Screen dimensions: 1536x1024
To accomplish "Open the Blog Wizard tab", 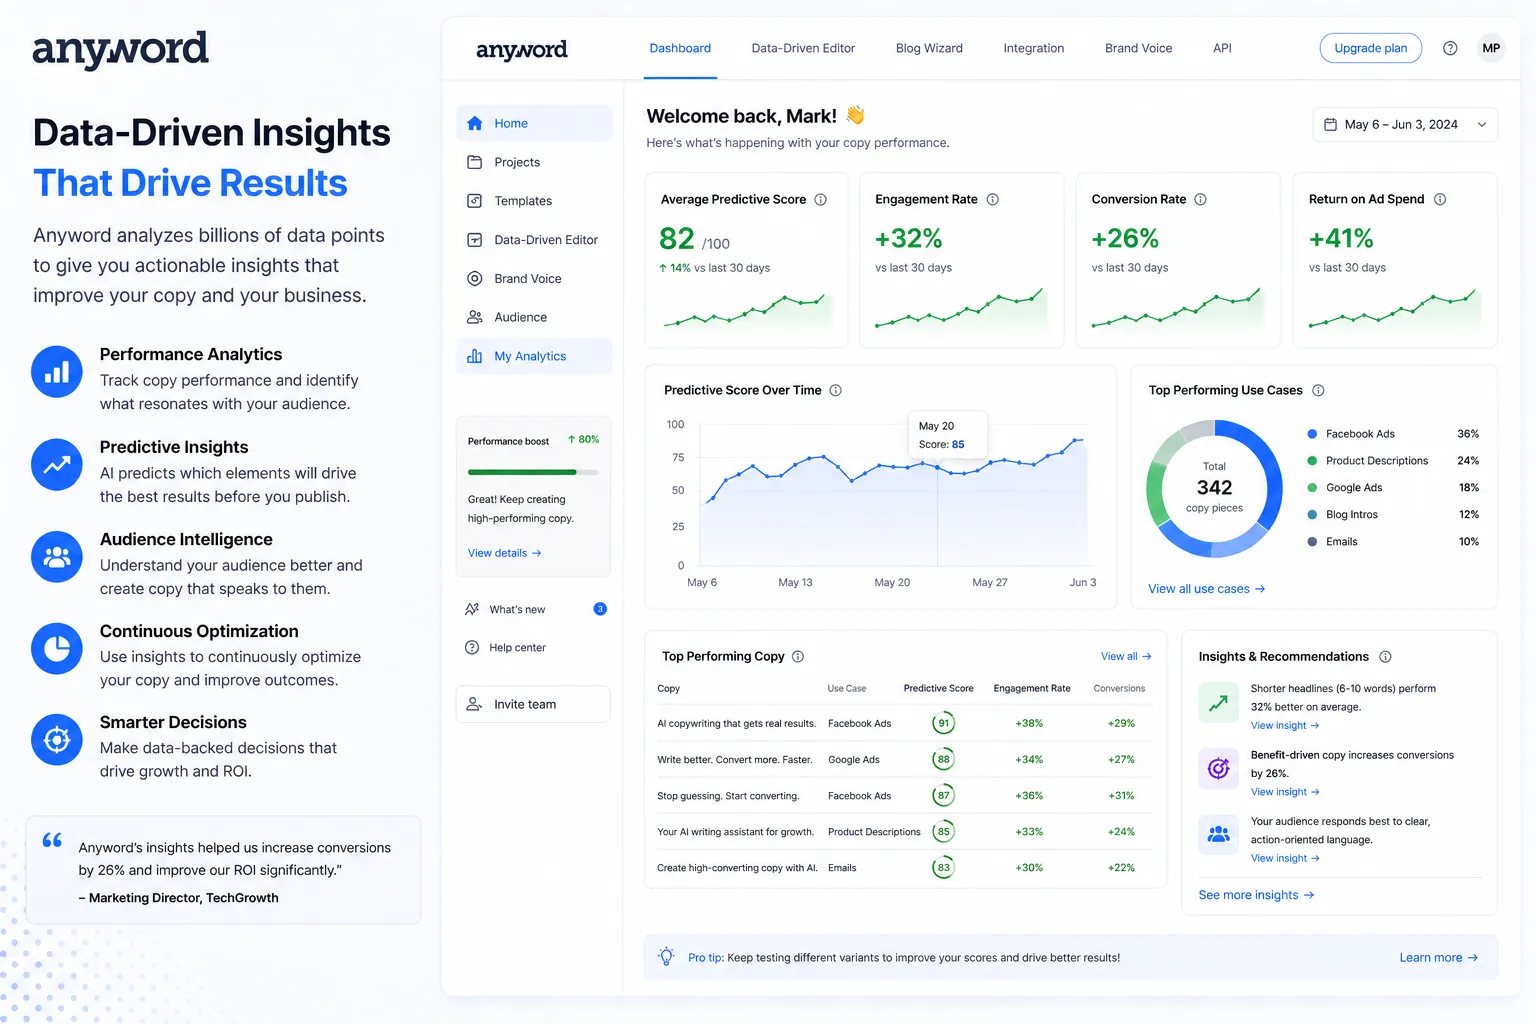I will coord(929,48).
